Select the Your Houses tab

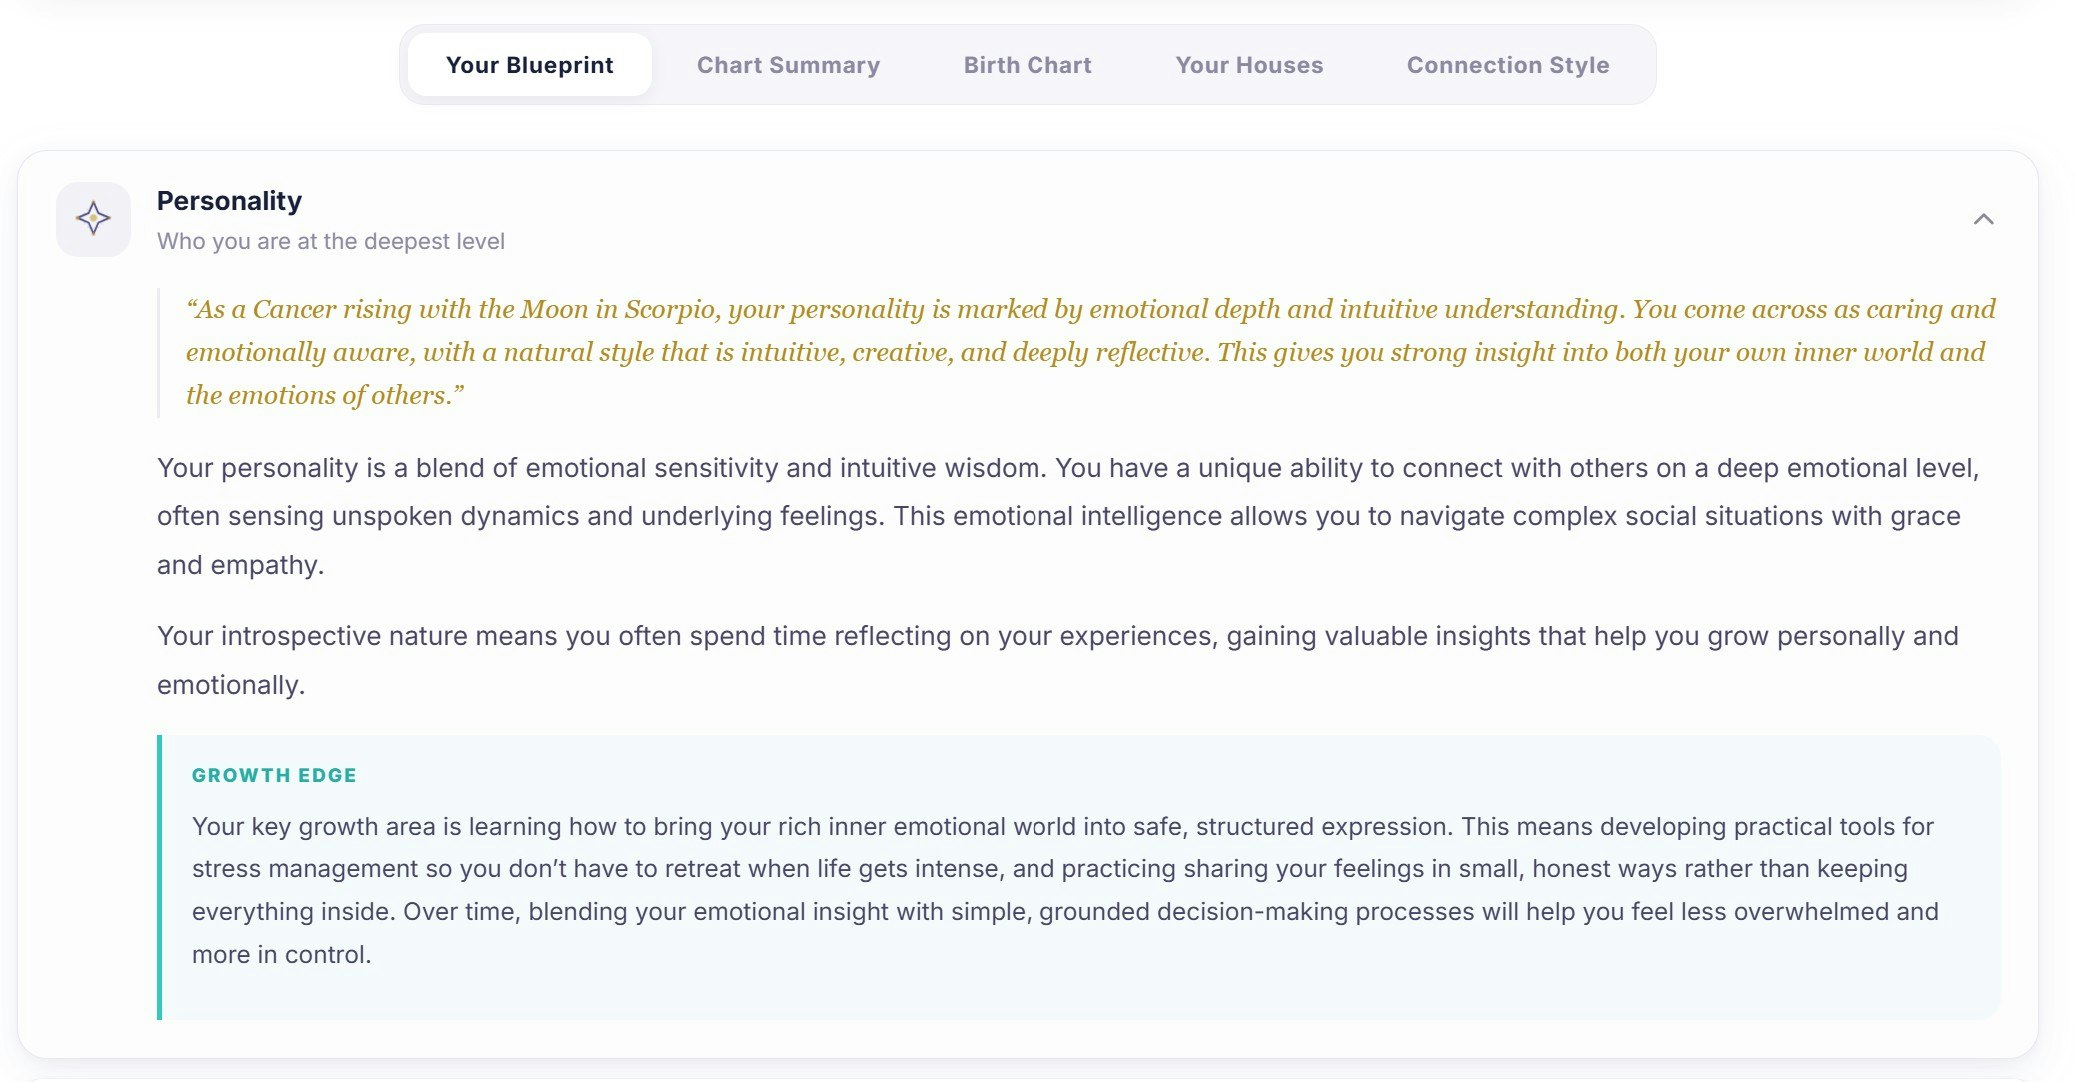click(x=1249, y=65)
